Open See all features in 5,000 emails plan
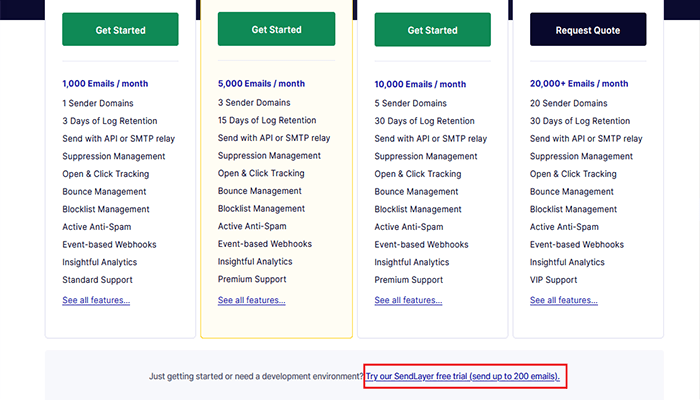Viewport: 700px width, 400px height. (x=252, y=300)
